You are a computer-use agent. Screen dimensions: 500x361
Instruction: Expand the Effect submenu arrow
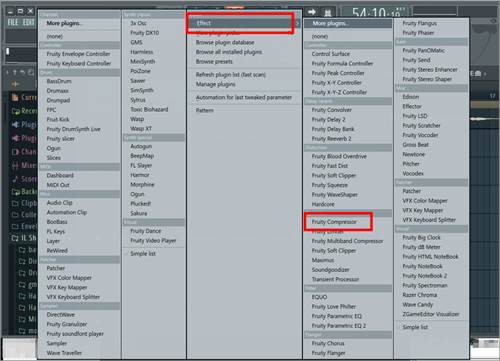(x=297, y=23)
